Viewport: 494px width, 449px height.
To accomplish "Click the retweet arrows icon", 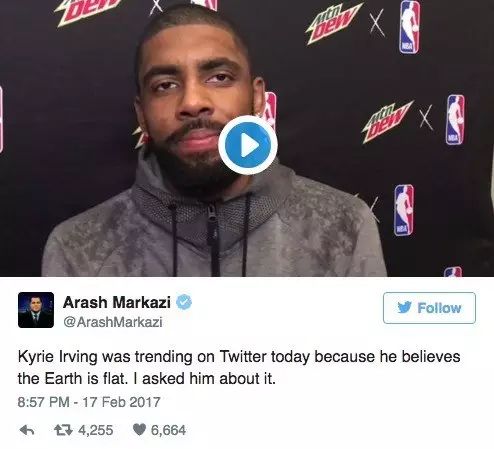I will point(63,430).
